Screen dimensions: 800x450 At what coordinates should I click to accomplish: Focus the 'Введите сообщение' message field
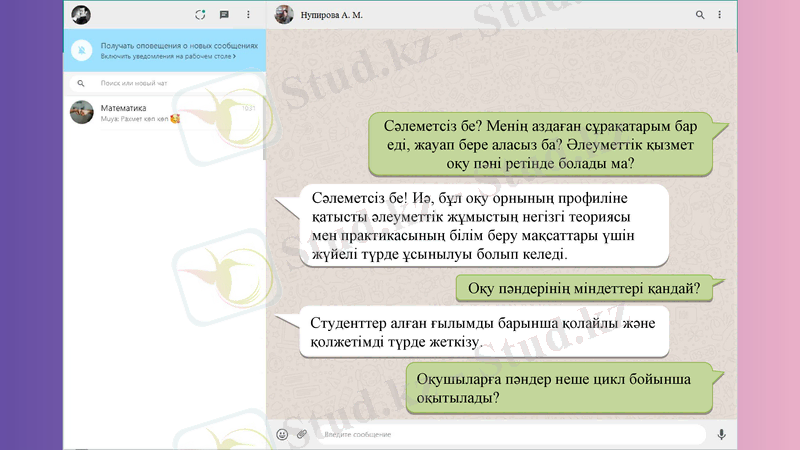click(x=510, y=434)
